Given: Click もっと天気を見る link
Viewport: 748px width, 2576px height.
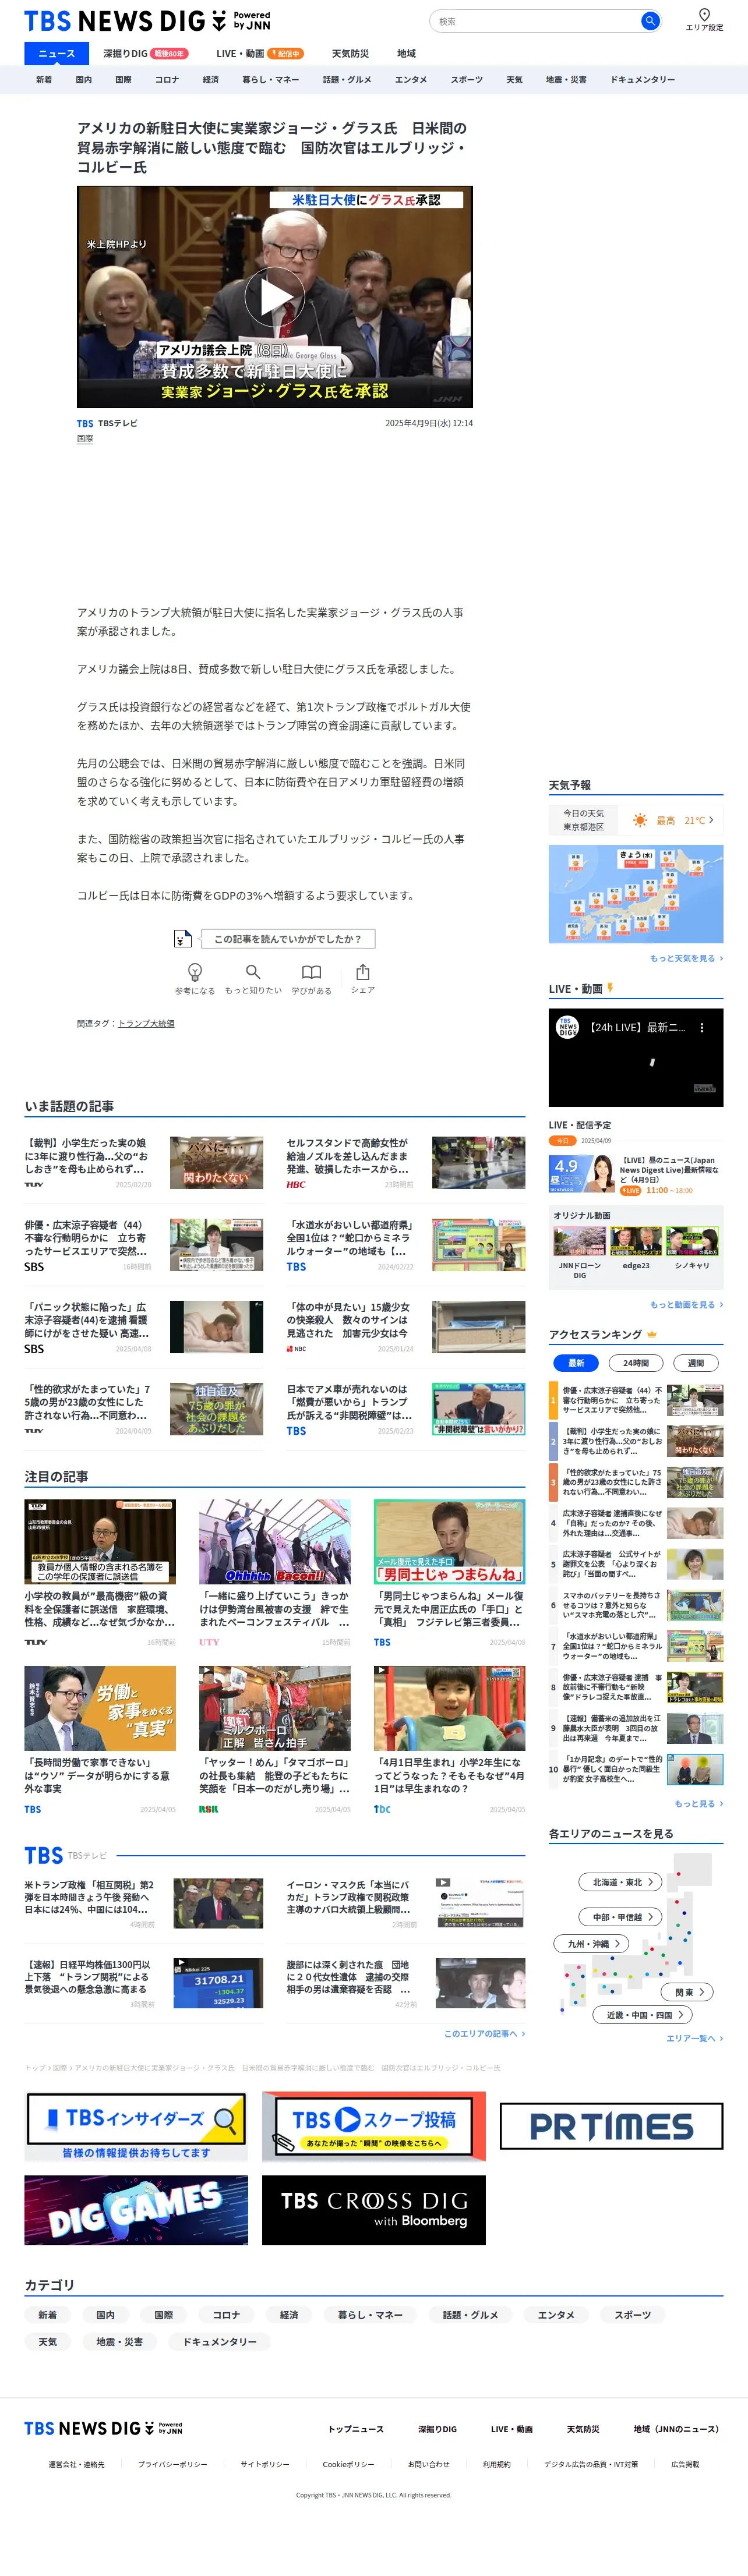Looking at the screenshot, I should tap(686, 958).
